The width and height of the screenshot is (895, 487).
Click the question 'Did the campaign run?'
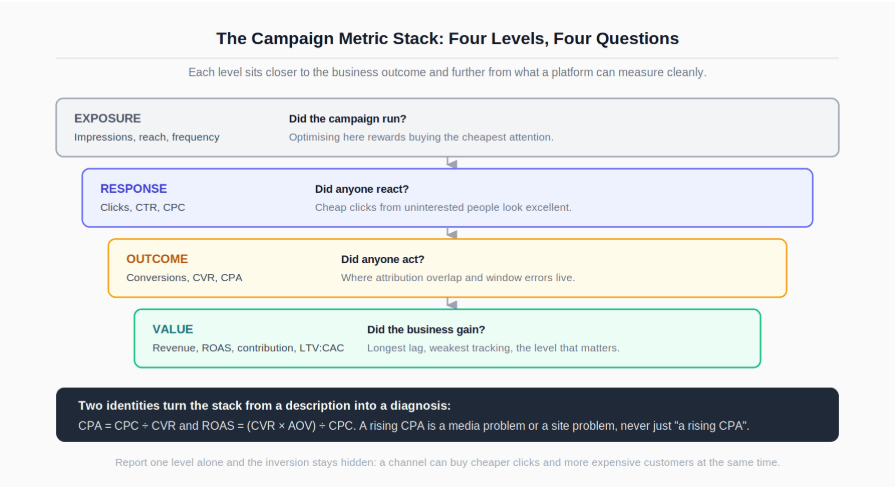348,119
